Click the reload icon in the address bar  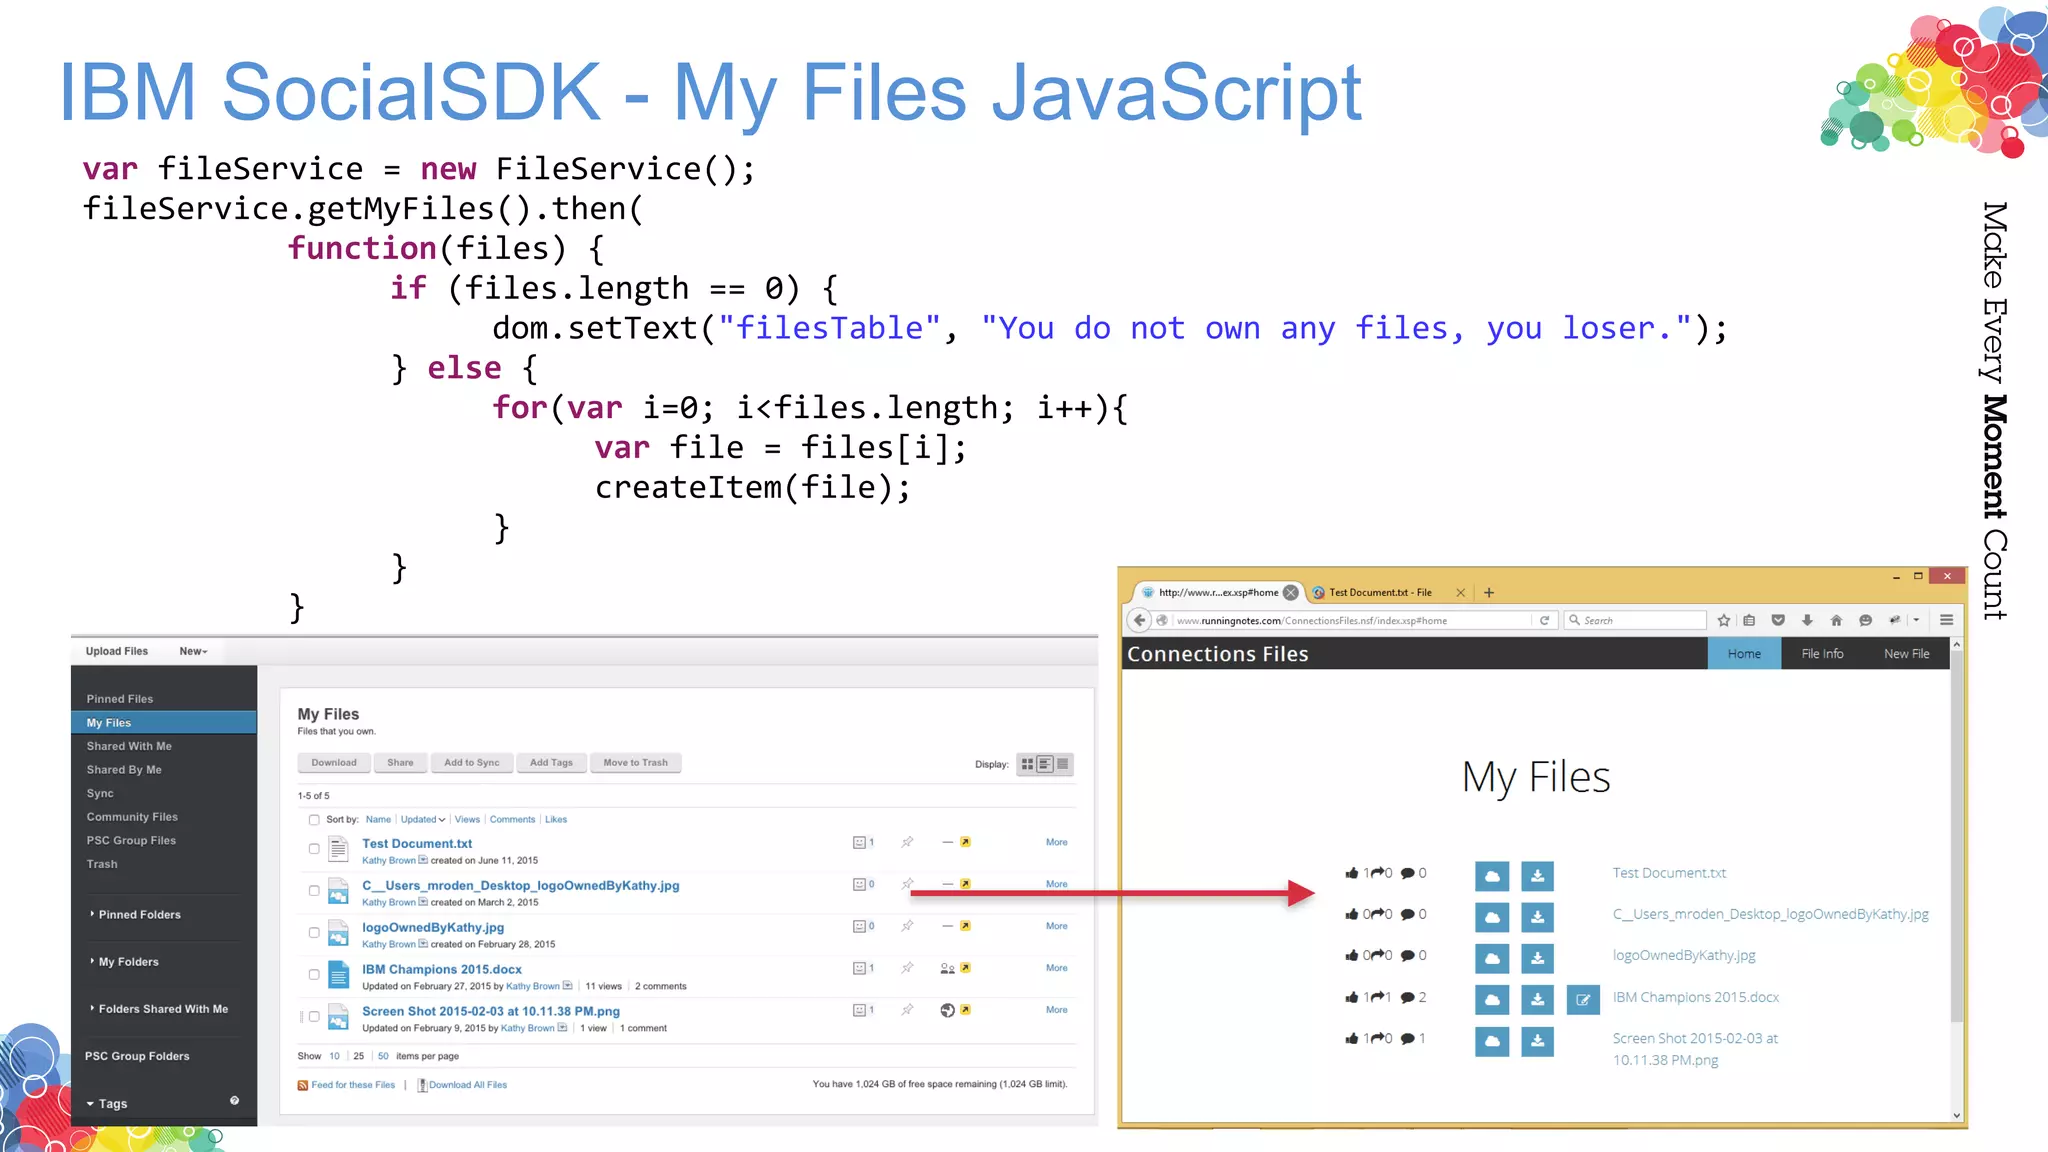tap(1544, 620)
